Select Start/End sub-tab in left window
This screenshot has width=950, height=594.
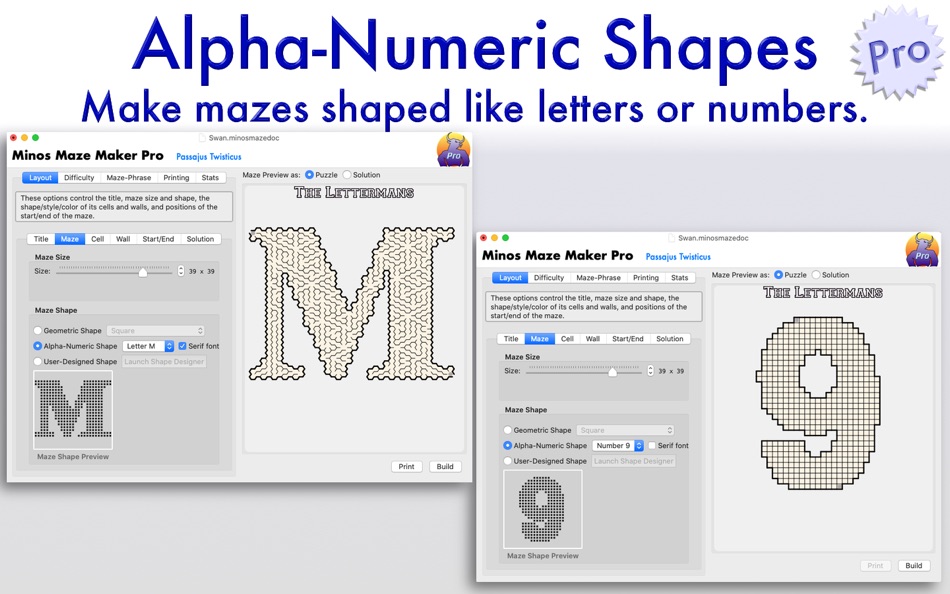pyautogui.click(x=158, y=239)
